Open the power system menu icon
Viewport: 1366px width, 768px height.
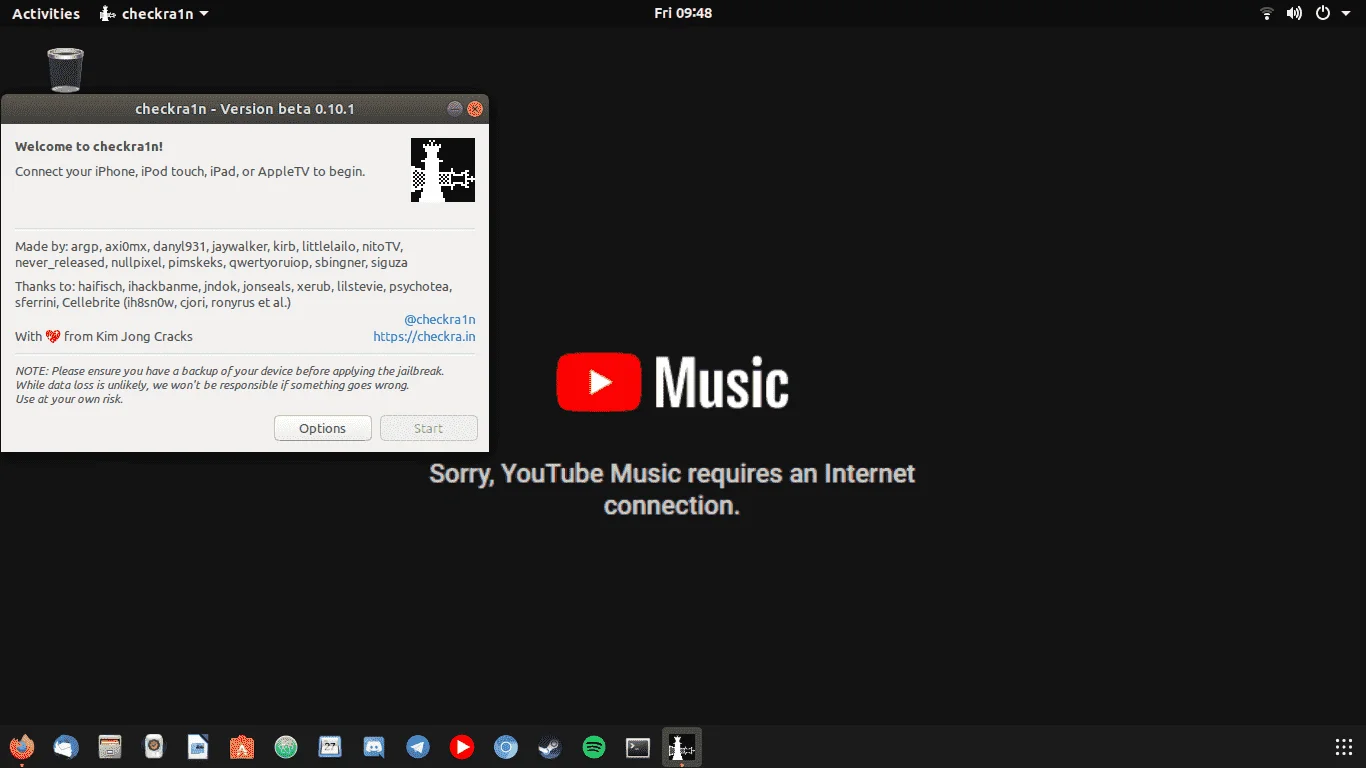click(1323, 13)
